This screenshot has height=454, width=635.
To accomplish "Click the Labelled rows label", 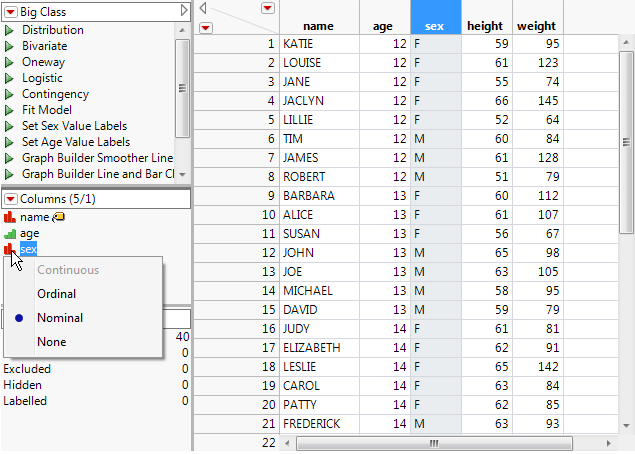I will pos(25,401).
